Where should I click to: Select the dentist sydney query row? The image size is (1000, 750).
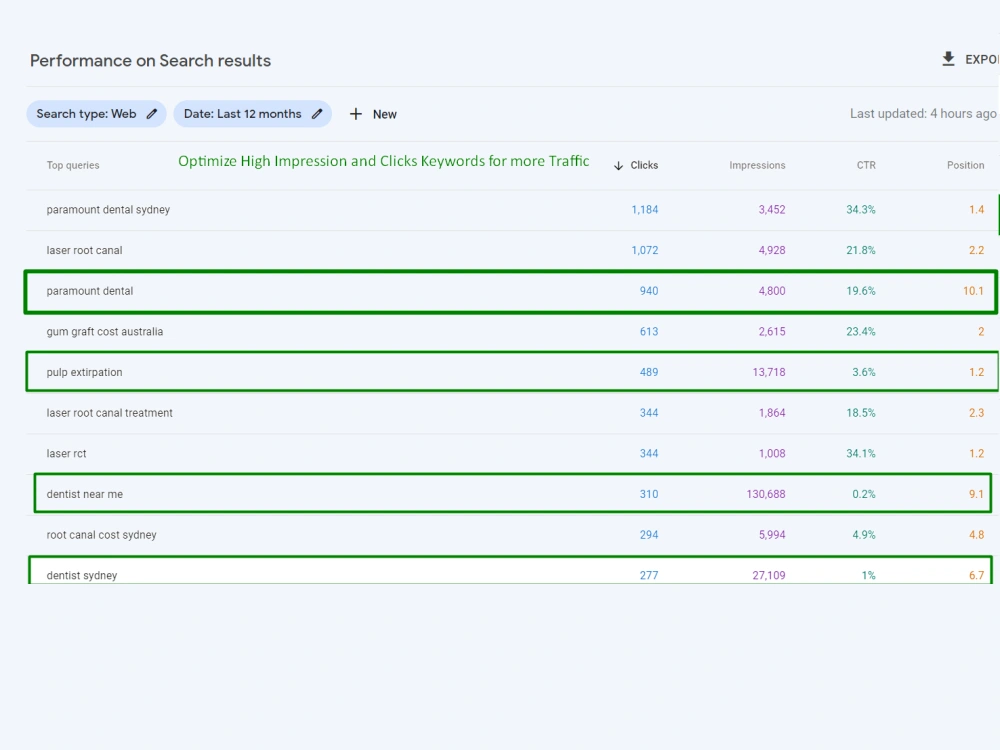pos(512,572)
